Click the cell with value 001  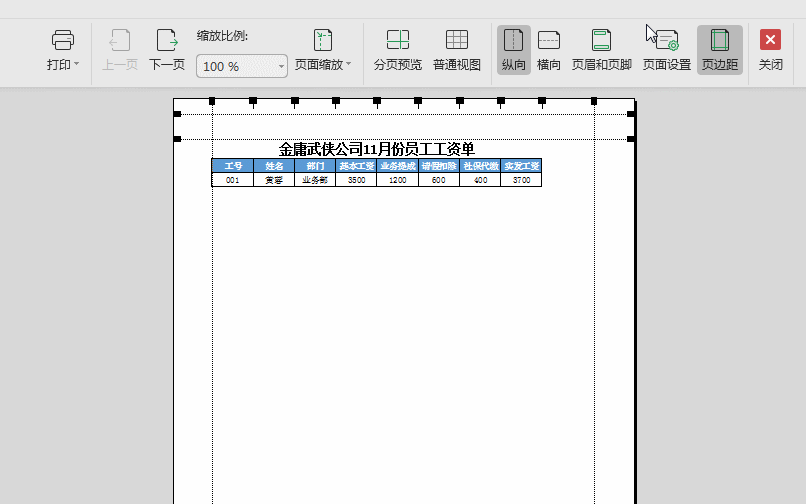point(232,179)
